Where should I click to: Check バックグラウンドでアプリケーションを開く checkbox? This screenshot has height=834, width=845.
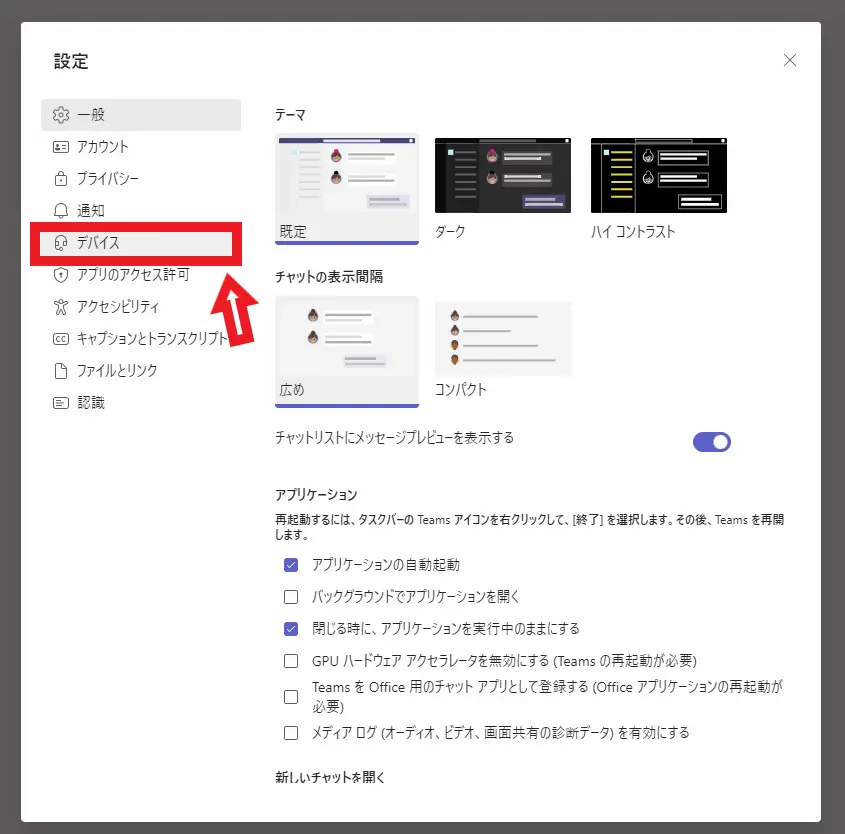[291, 597]
